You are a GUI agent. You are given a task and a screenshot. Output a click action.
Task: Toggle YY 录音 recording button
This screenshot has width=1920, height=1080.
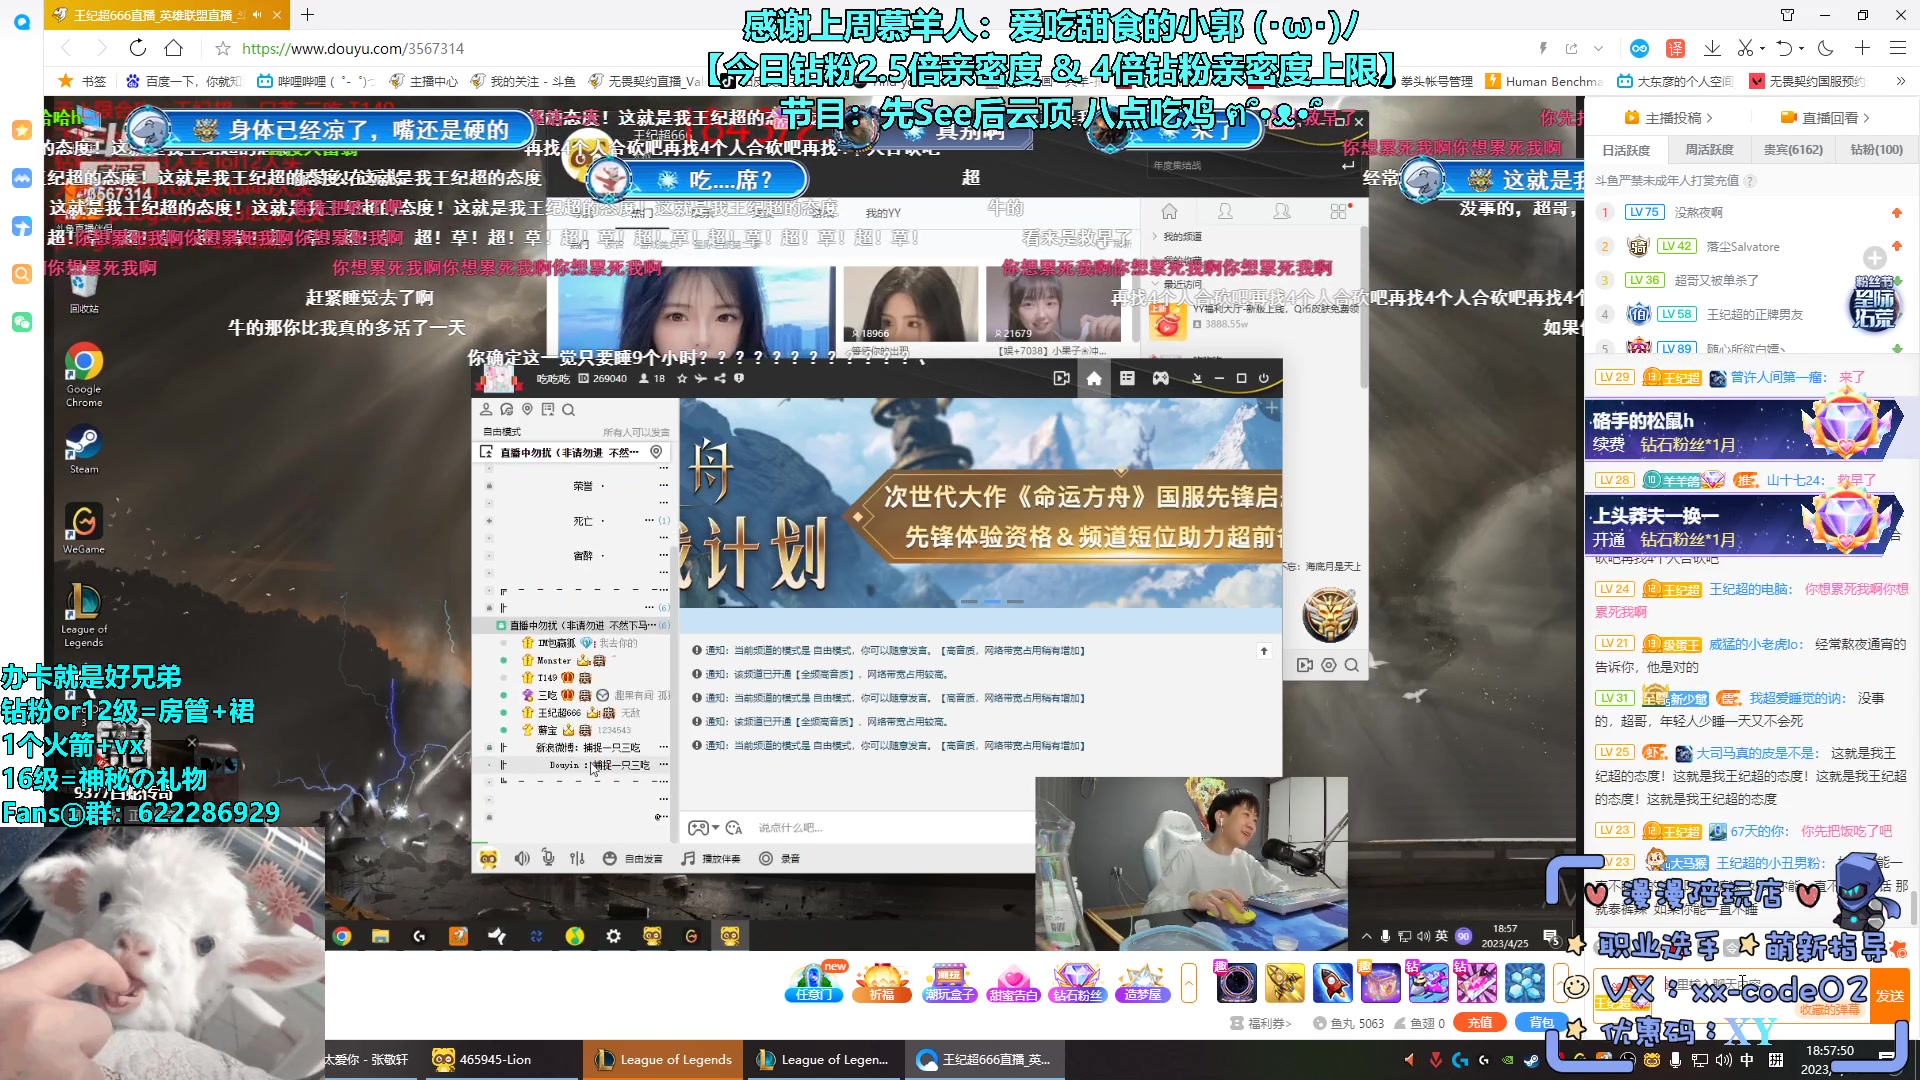[780, 858]
